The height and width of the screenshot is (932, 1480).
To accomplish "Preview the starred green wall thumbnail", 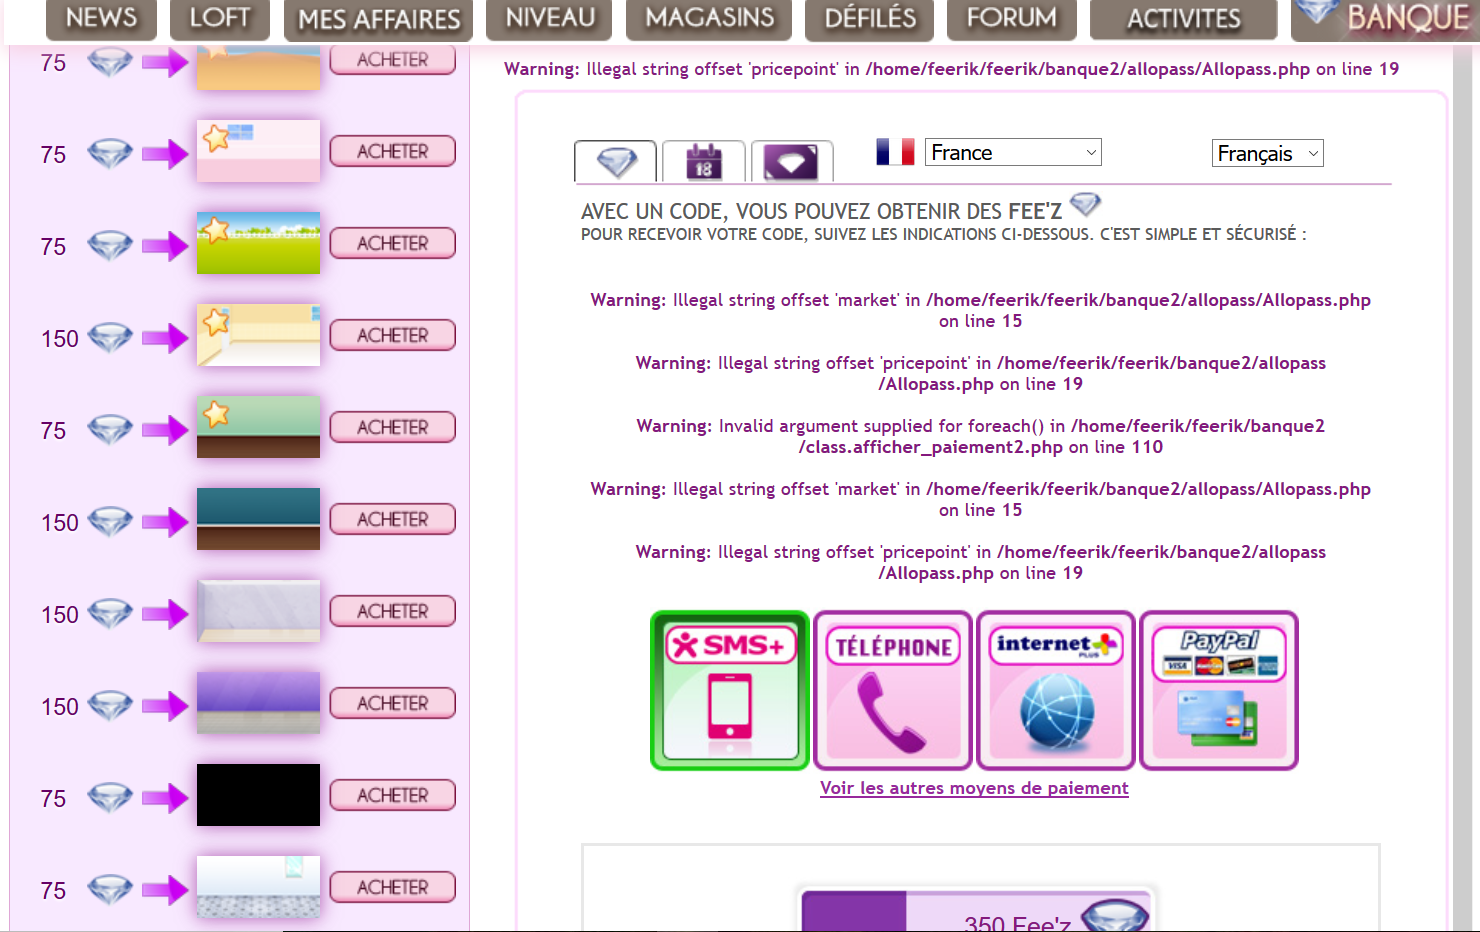I will [x=258, y=427].
